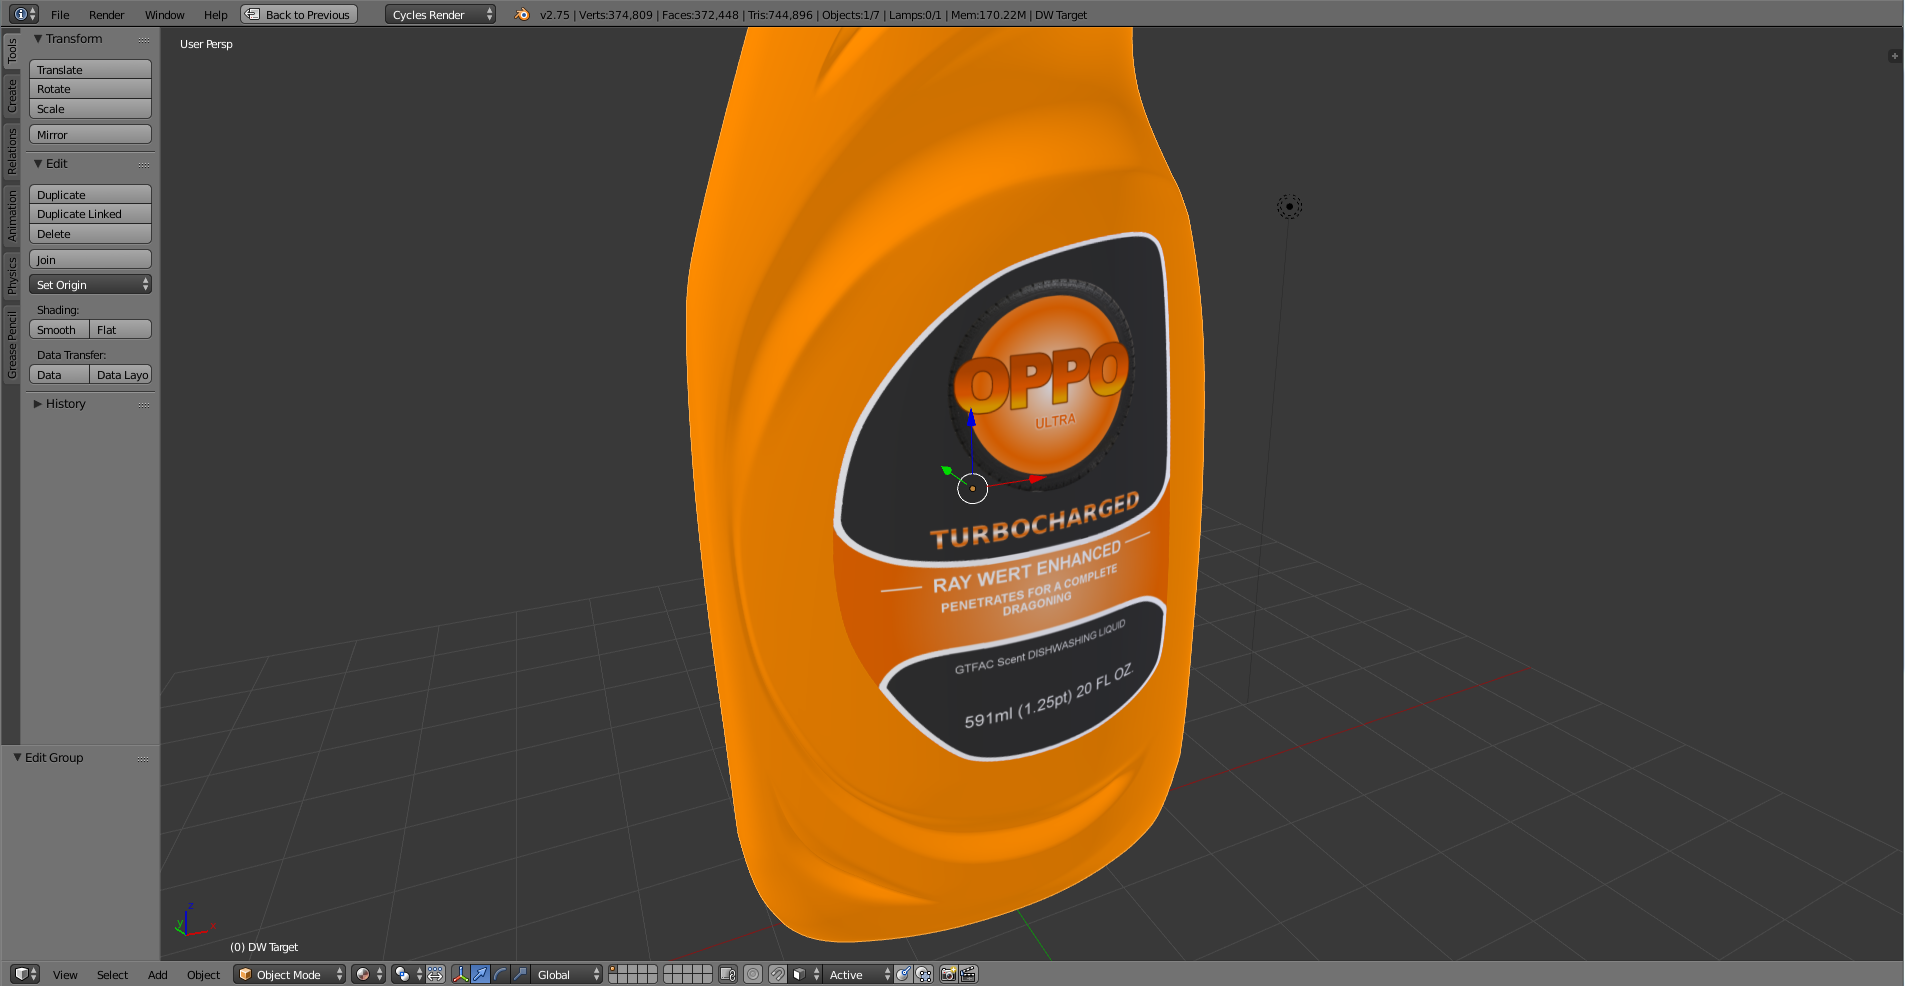Toggle proportional editing mode icon
Screen dimensions: 1905x986
753,974
